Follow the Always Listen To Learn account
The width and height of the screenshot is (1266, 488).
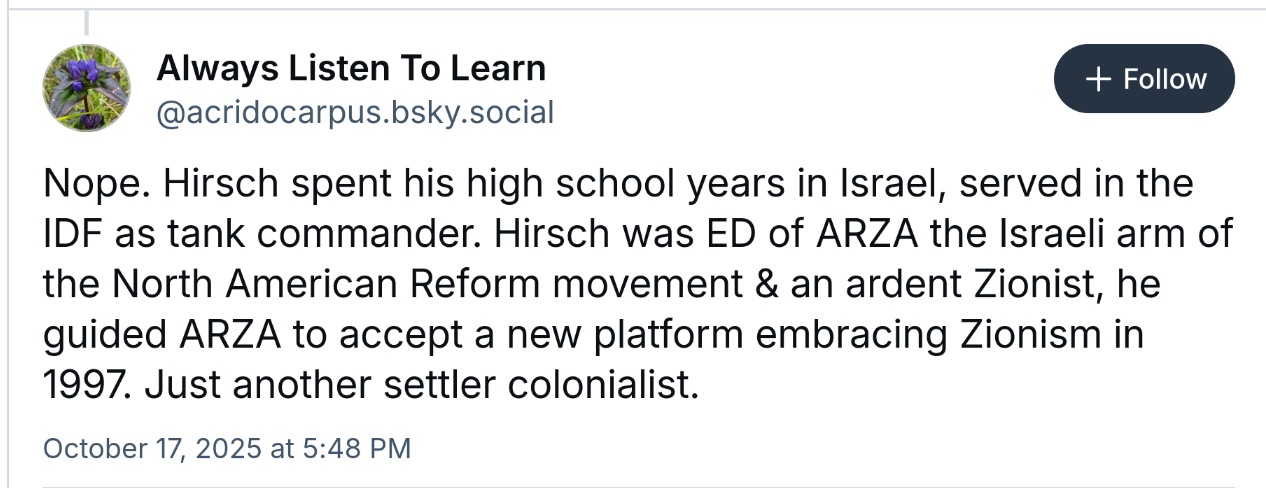click(x=1144, y=79)
